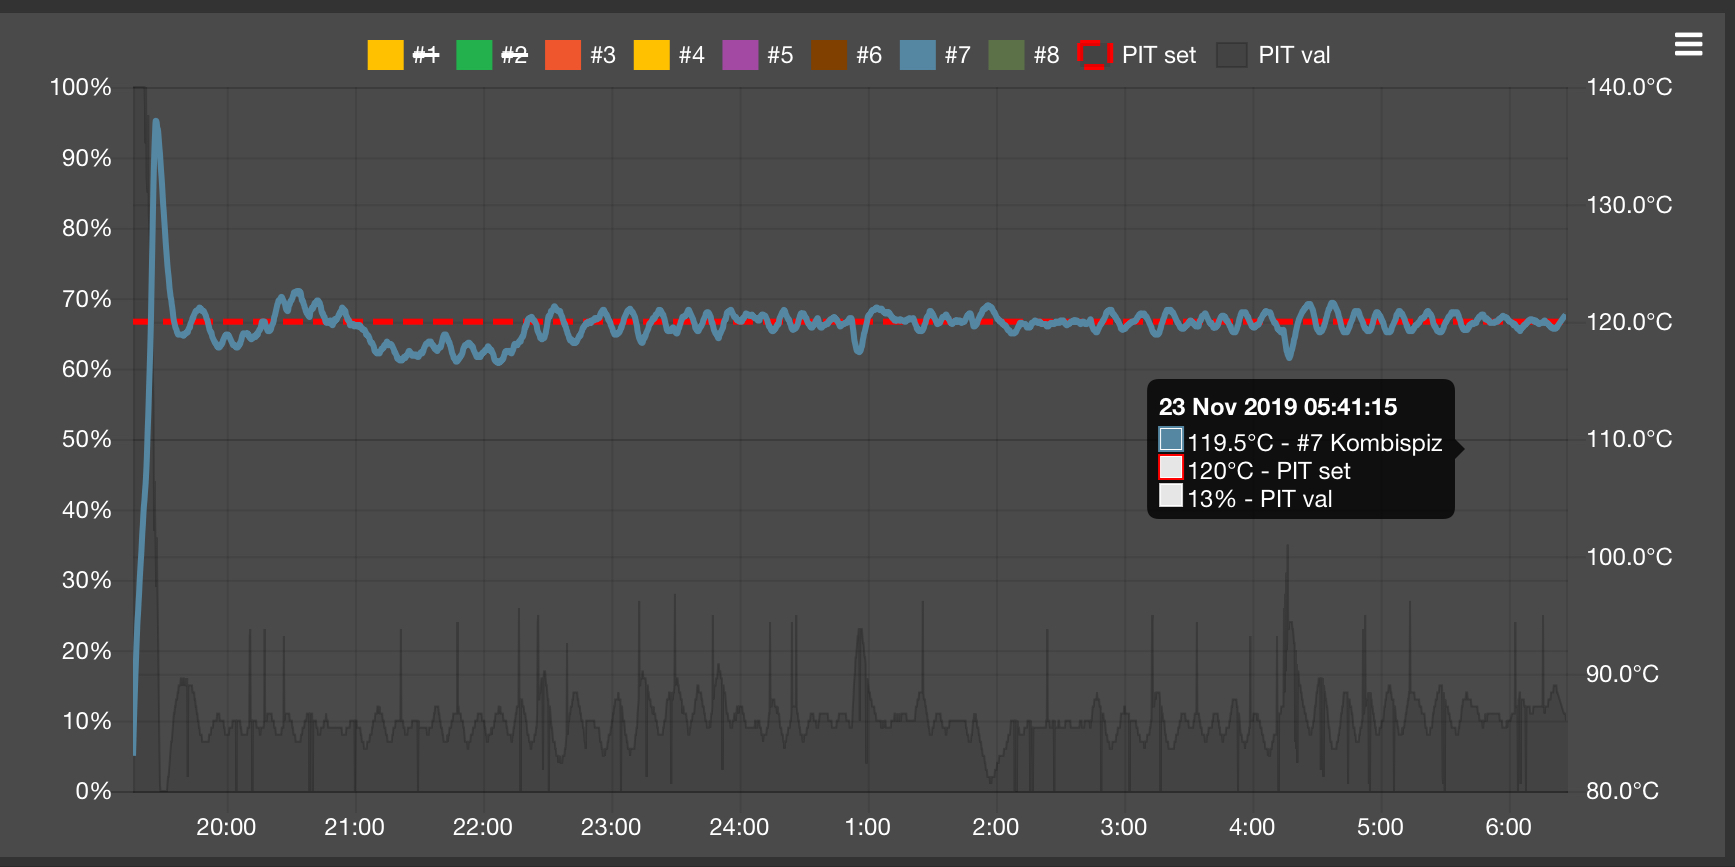
Task: Click the PIT set legend text
Action: point(1159,55)
